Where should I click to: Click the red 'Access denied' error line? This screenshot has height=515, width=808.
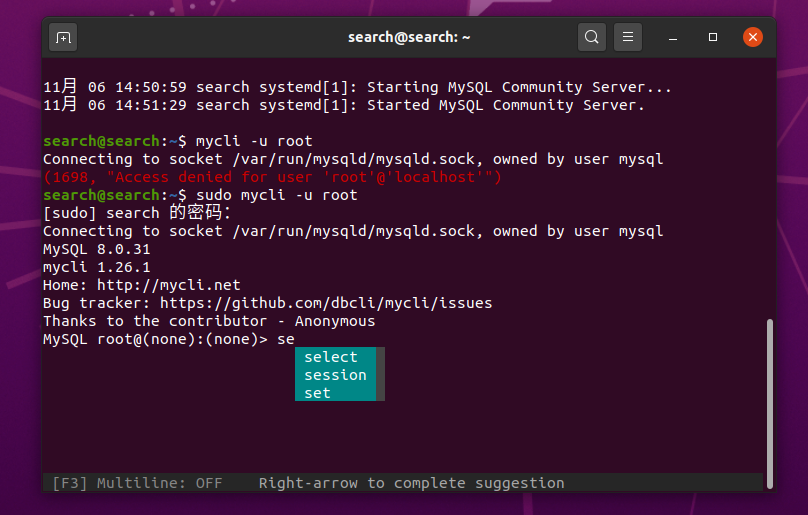click(x=272, y=177)
